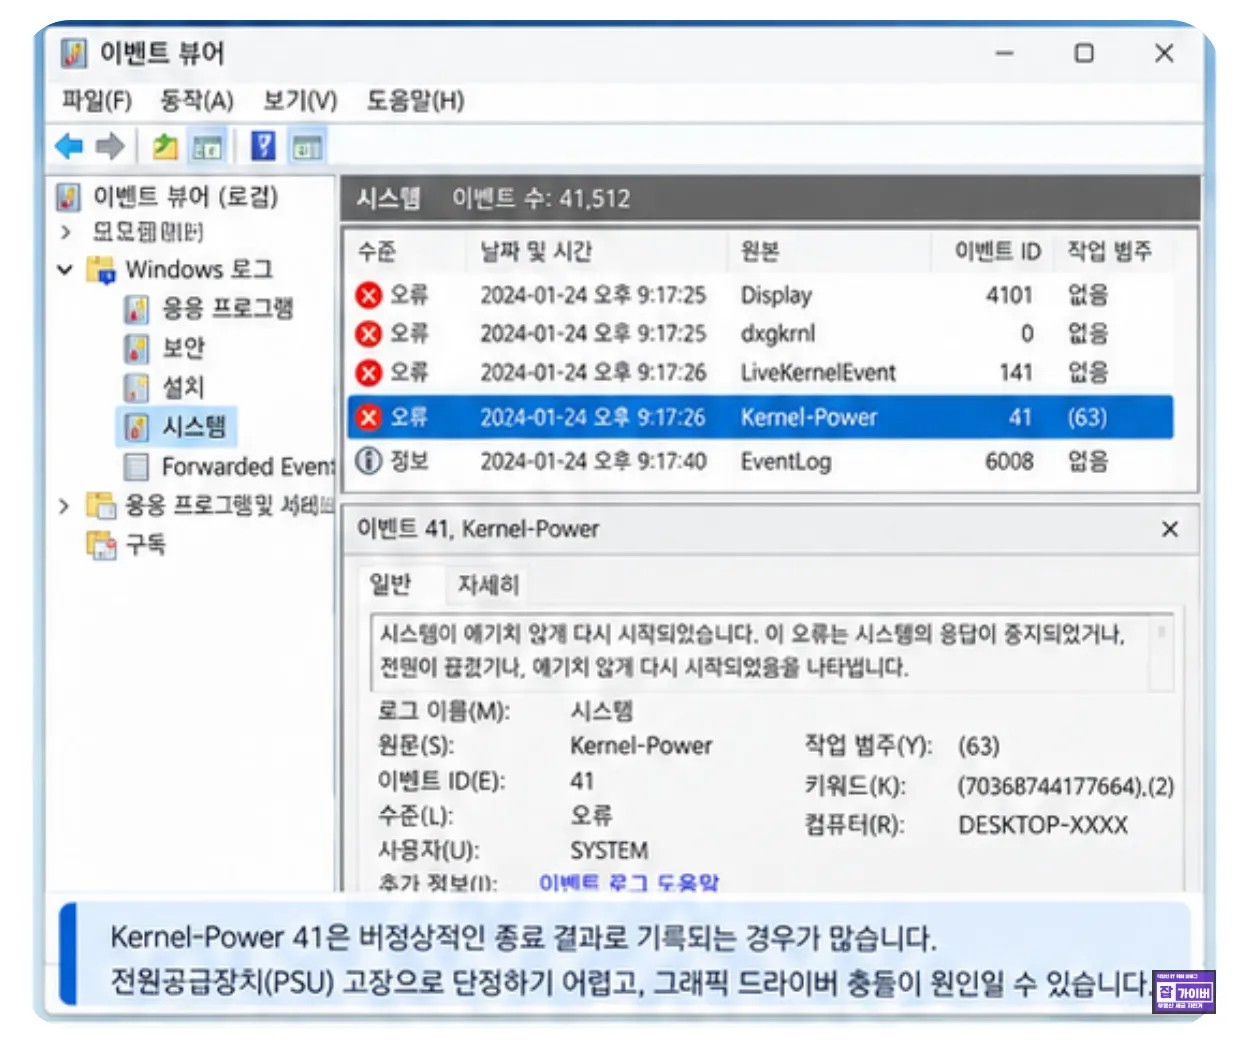Click the Back arrow toolbar icon
Viewport: 1240px width, 1048px height.
69,147
